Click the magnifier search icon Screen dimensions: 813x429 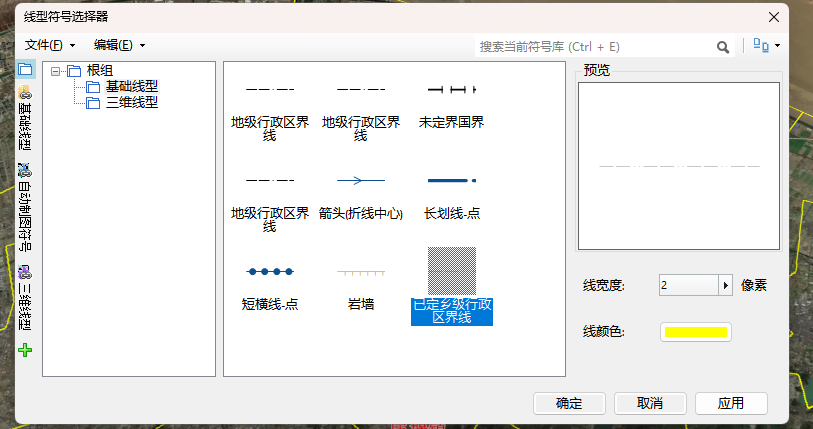pos(723,47)
